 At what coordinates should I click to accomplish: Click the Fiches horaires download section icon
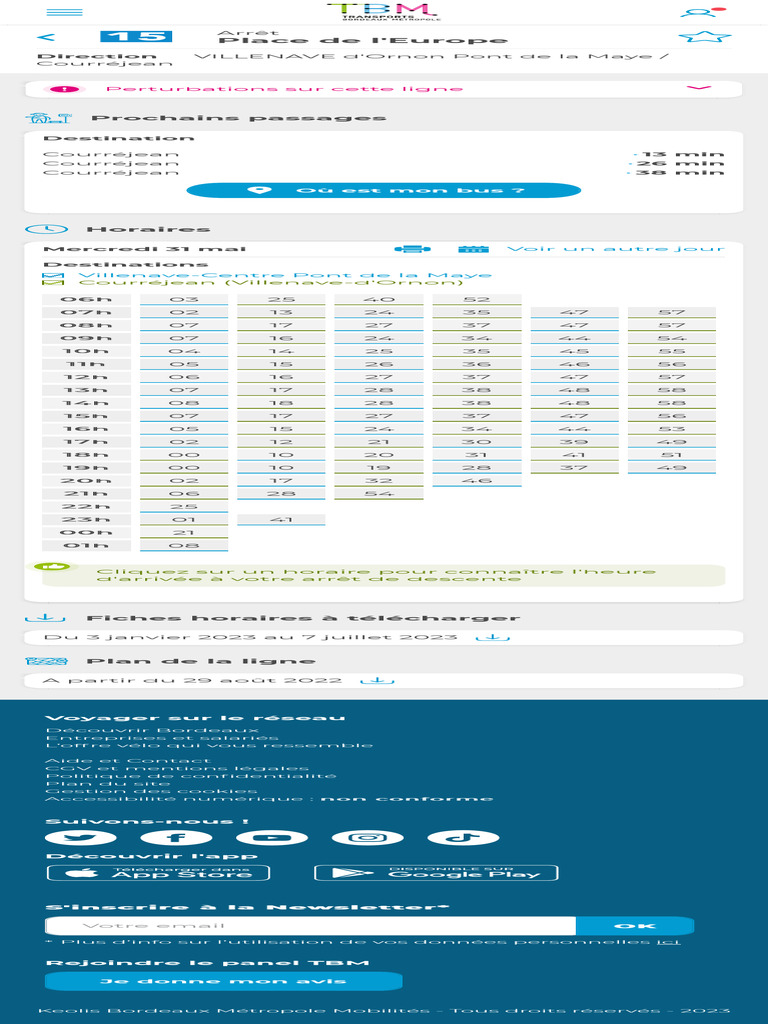click(45, 618)
